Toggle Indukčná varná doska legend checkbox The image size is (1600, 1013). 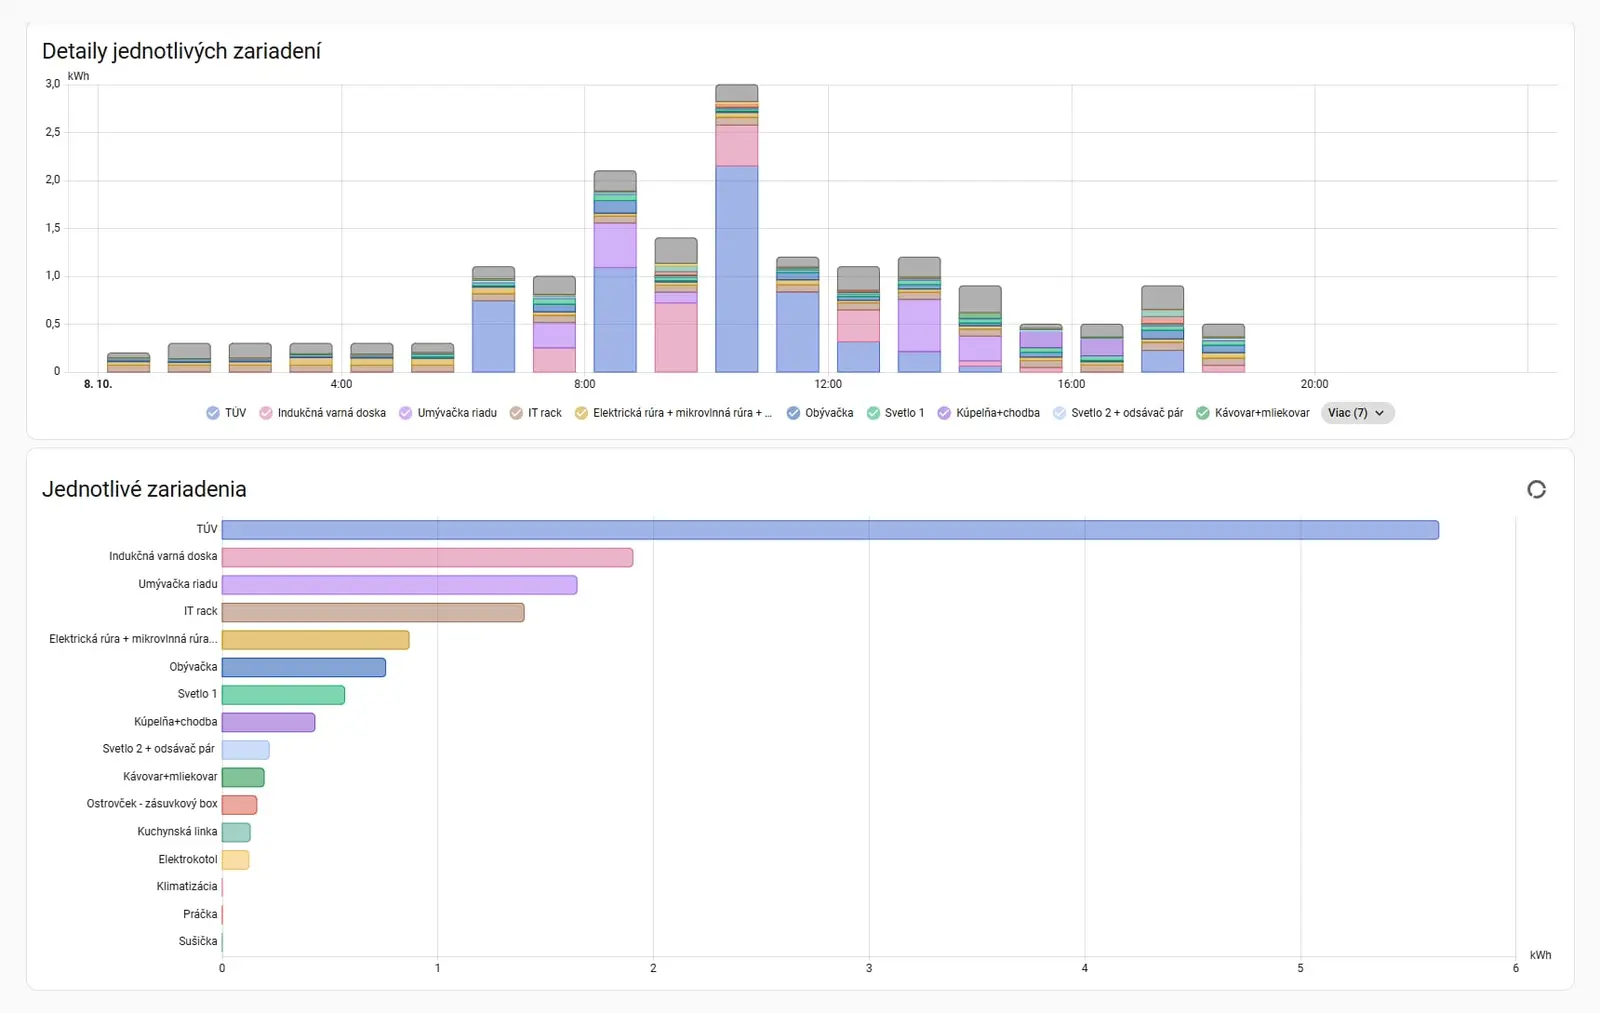coord(266,413)
